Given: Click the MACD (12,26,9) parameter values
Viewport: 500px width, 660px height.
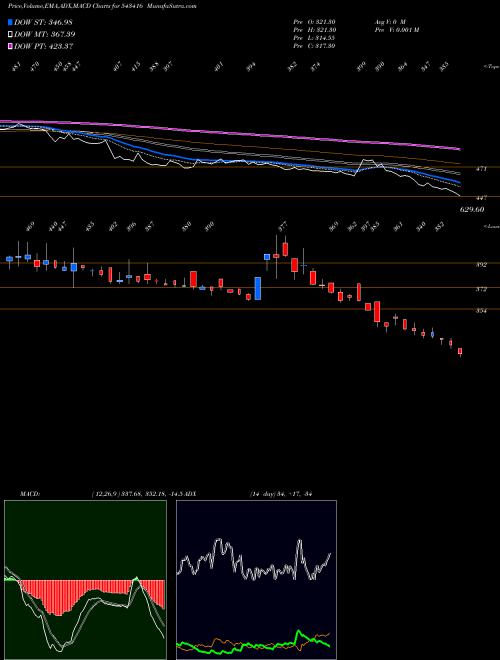Looking at the screenshot, I should pos(138,494).
